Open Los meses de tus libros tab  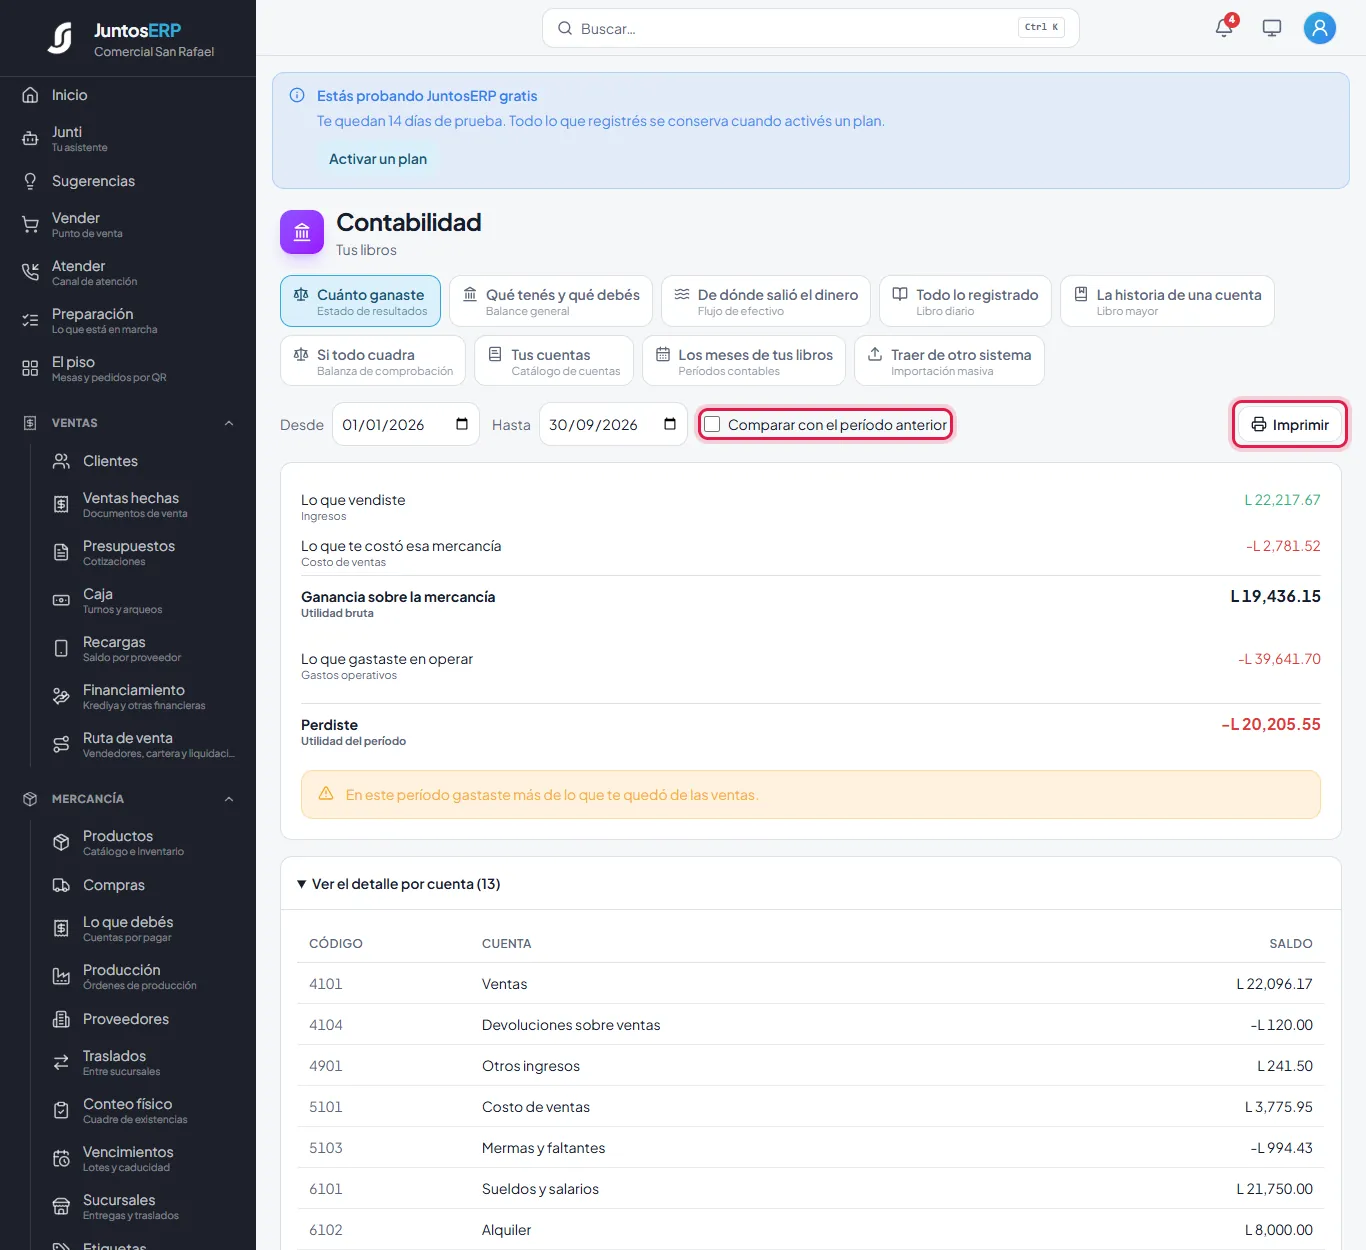click(x=744, y=361)
